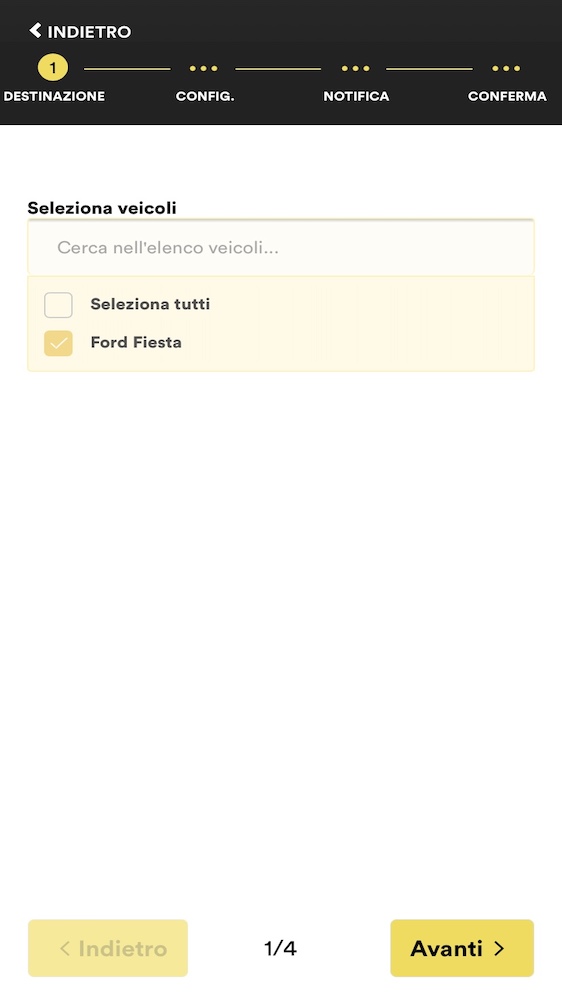Click the three dots above CONFERMA
This screenshot has height=1000, width=562.
click(x=507, y=68)
